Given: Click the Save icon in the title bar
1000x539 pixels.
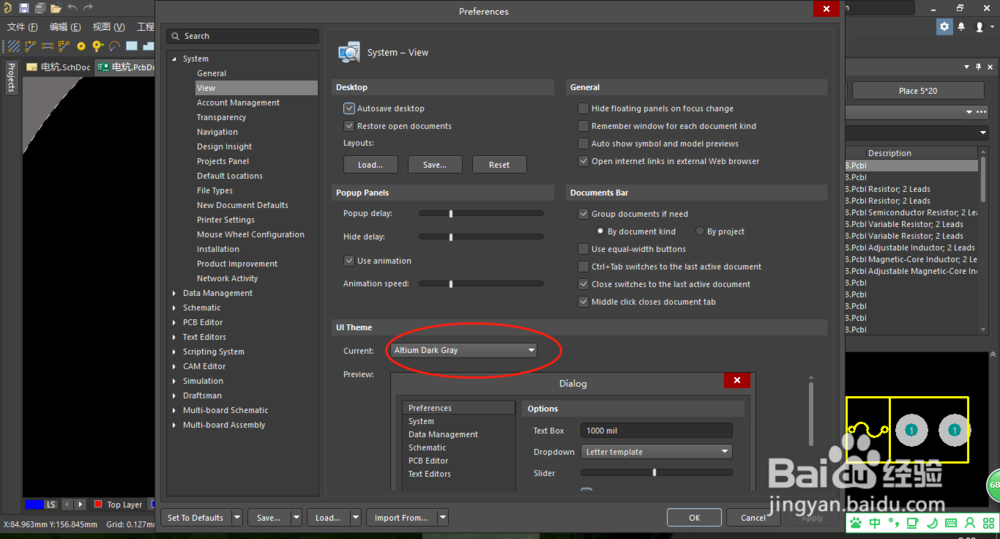Looking at the screenshot, I should pyautogui.click(x=24, y=8).
